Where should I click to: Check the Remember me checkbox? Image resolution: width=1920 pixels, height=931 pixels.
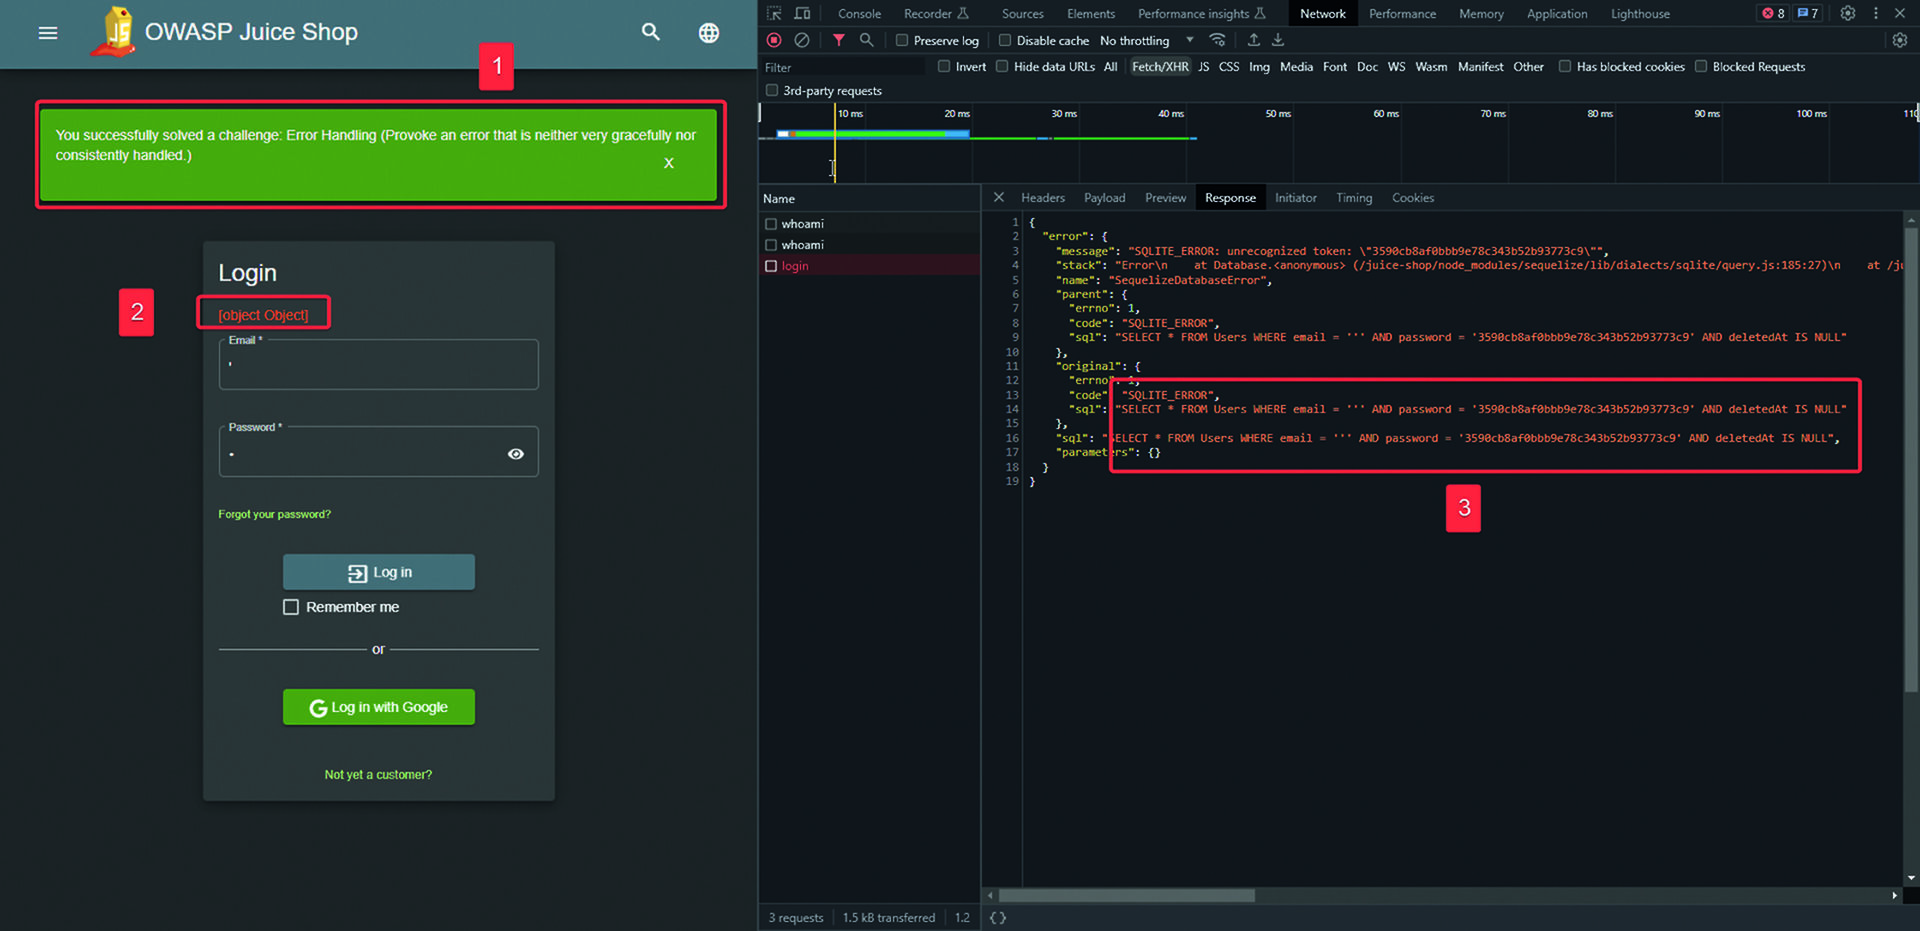(x=291, y=607)
